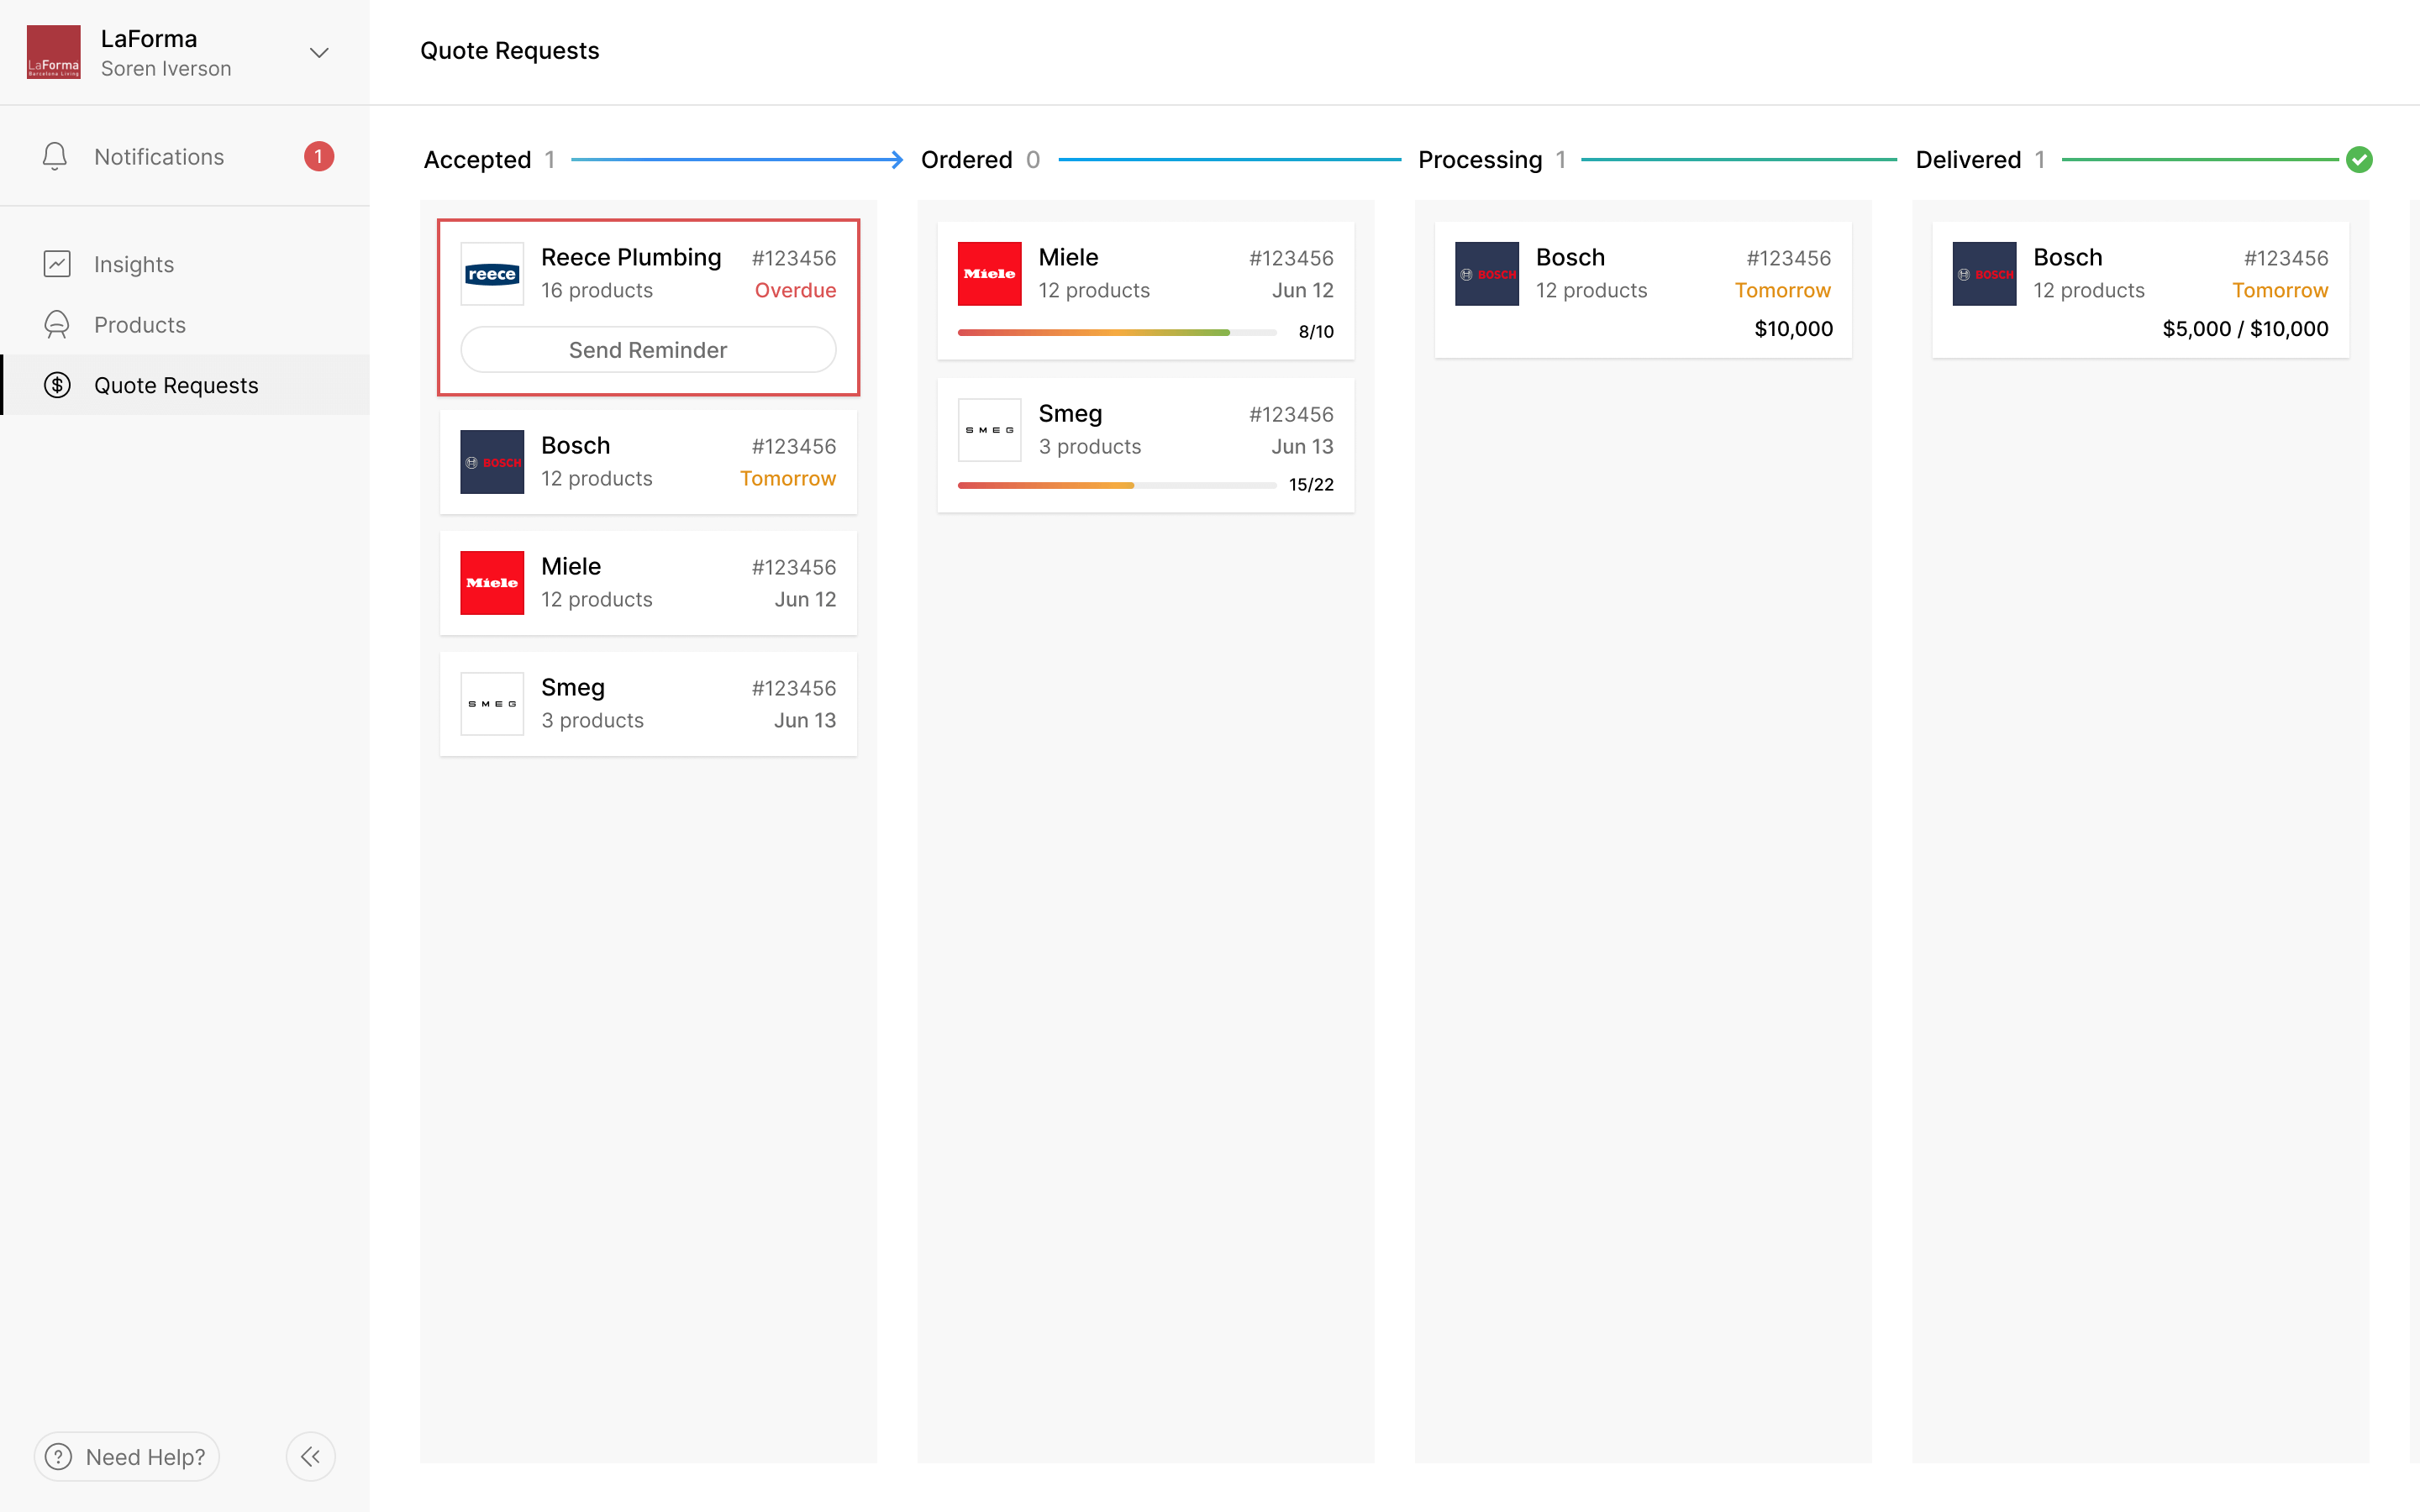Screen dimensions: 2420x1512
Task: Click the Insights chart icon
Action: point(57,264)
